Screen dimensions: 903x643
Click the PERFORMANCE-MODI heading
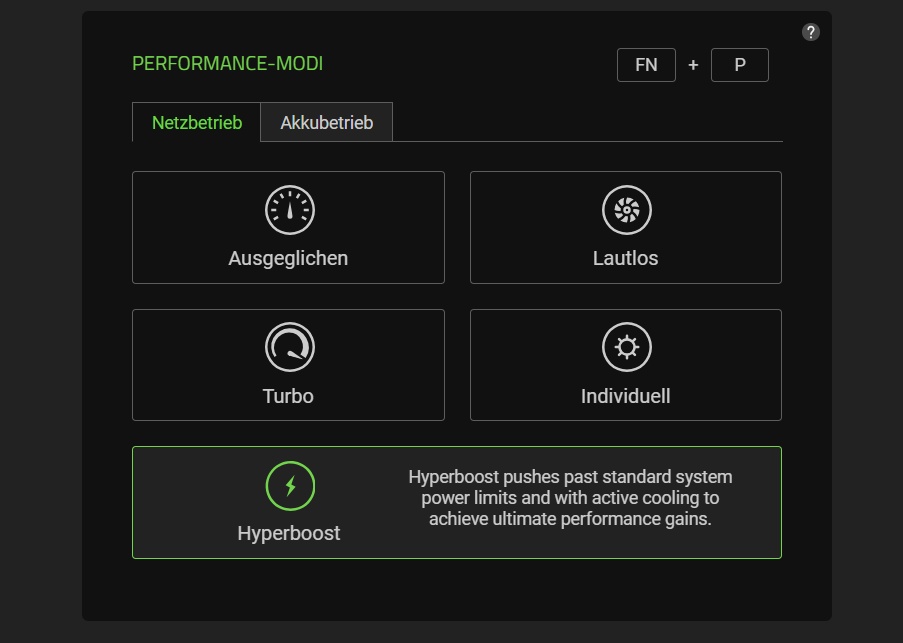(x=228, y=64)
